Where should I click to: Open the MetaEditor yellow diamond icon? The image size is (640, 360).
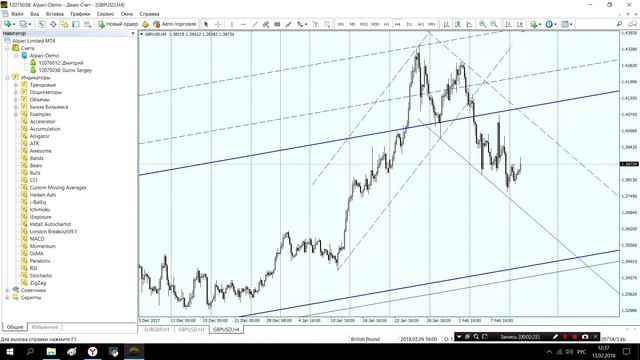[145, 24]
